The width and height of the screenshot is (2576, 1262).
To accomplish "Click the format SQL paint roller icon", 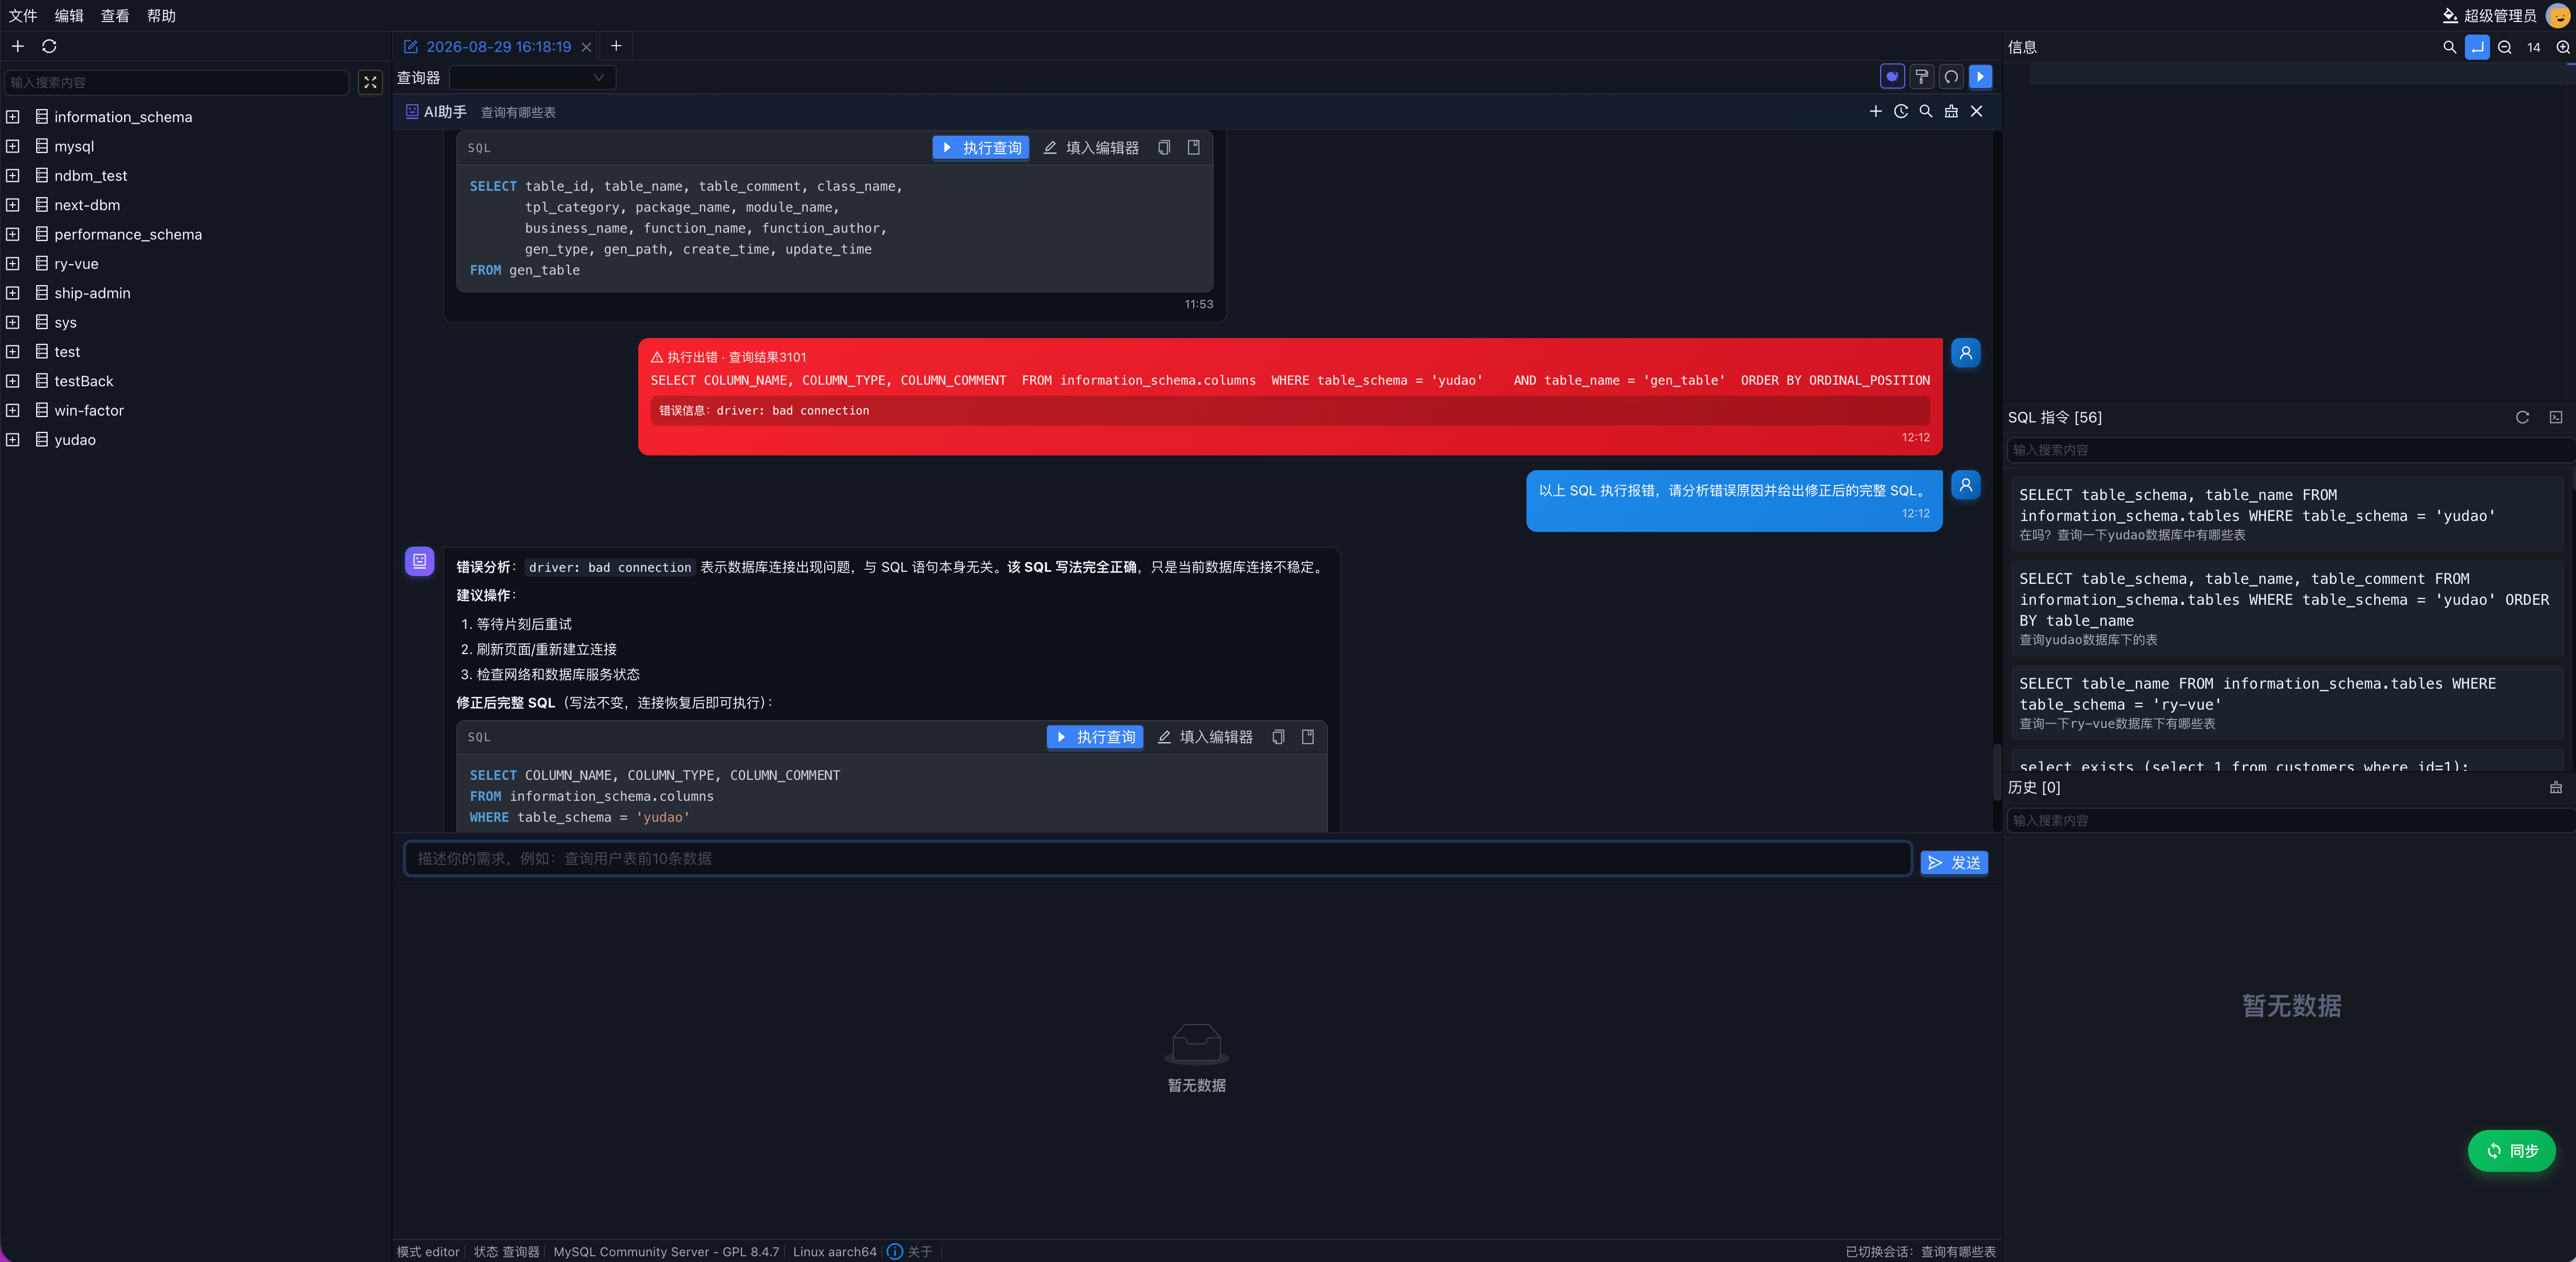I will [x=1922, y=77].
